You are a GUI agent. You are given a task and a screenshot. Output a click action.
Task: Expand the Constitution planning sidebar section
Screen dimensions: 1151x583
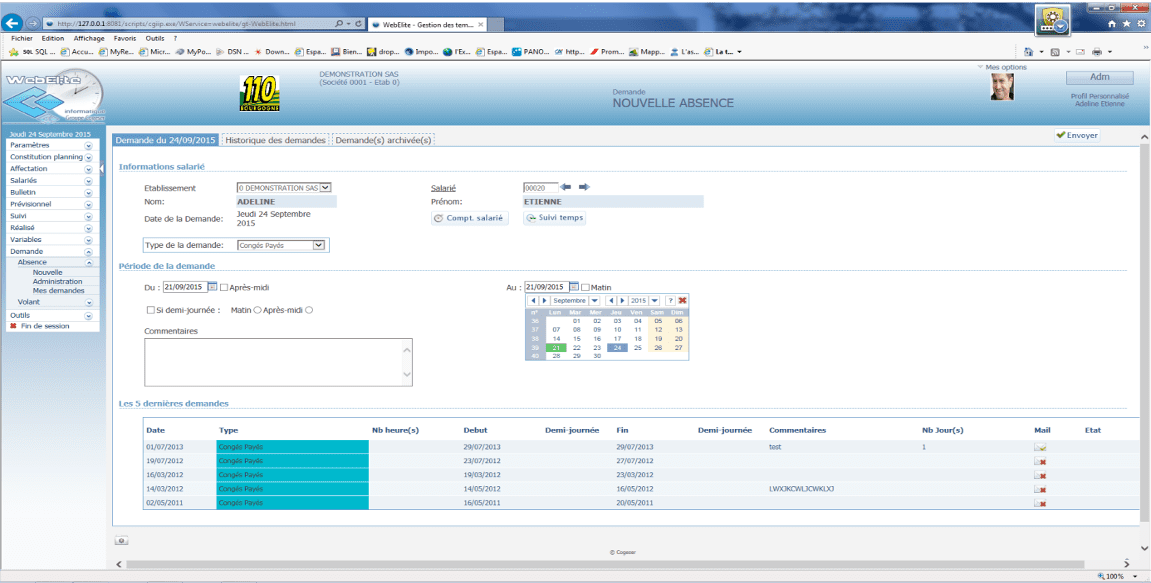click(x=89, y=157)
